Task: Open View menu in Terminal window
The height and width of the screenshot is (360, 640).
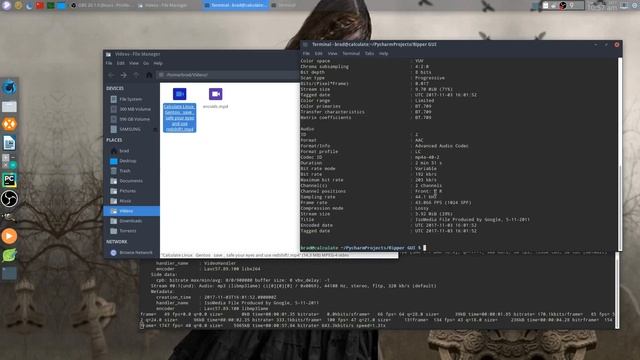Action: tap(333, 53)
